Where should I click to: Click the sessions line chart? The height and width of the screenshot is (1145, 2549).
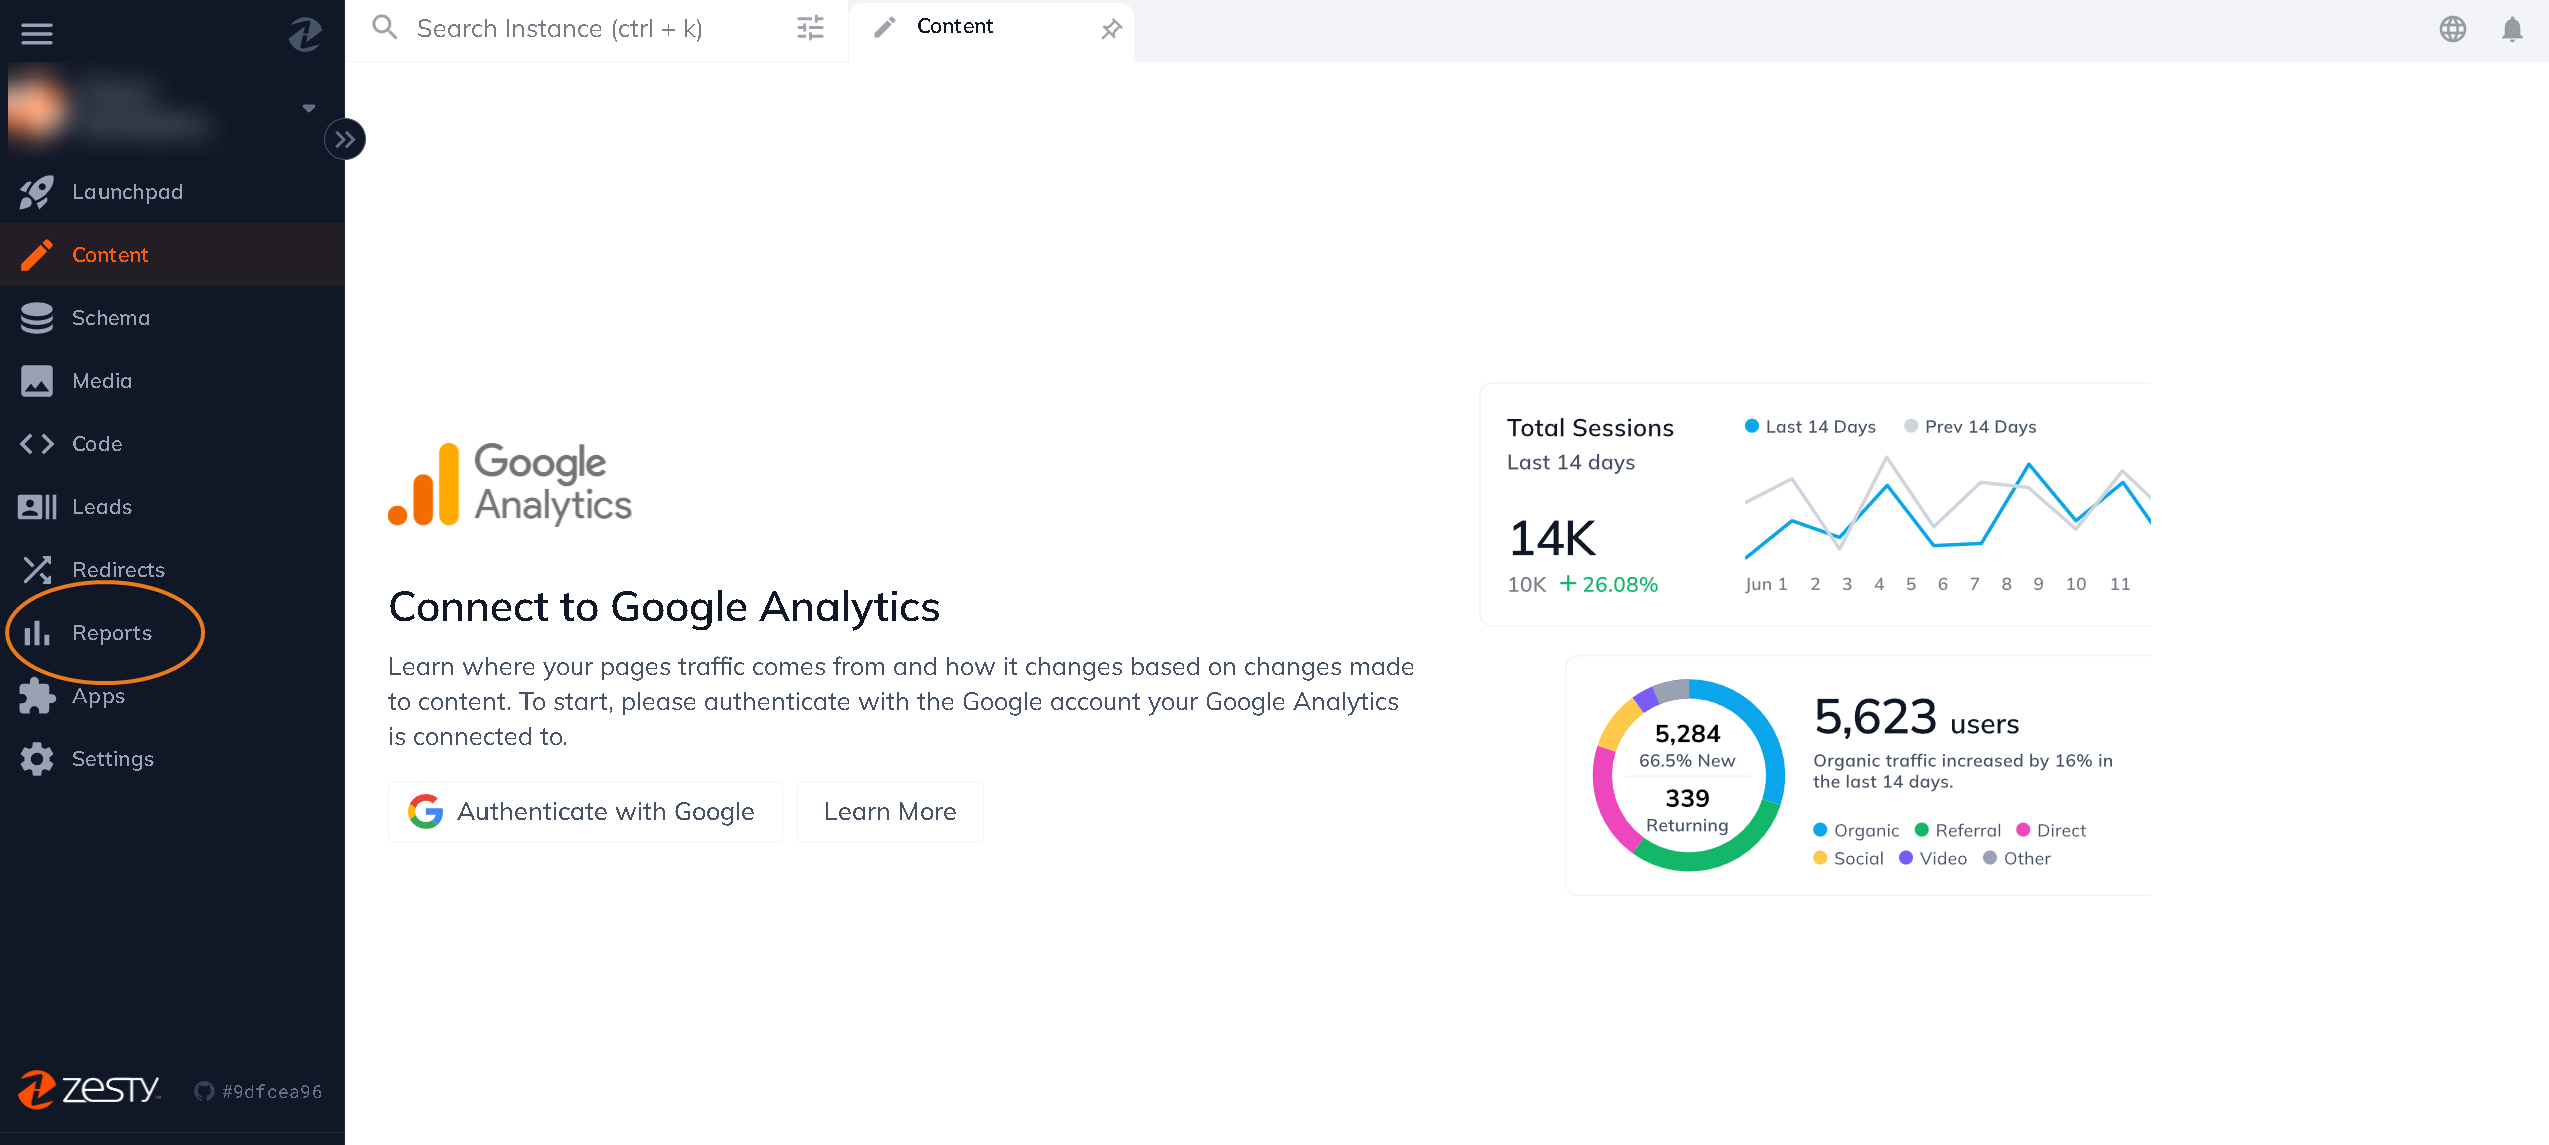(x=1947, y=508)
